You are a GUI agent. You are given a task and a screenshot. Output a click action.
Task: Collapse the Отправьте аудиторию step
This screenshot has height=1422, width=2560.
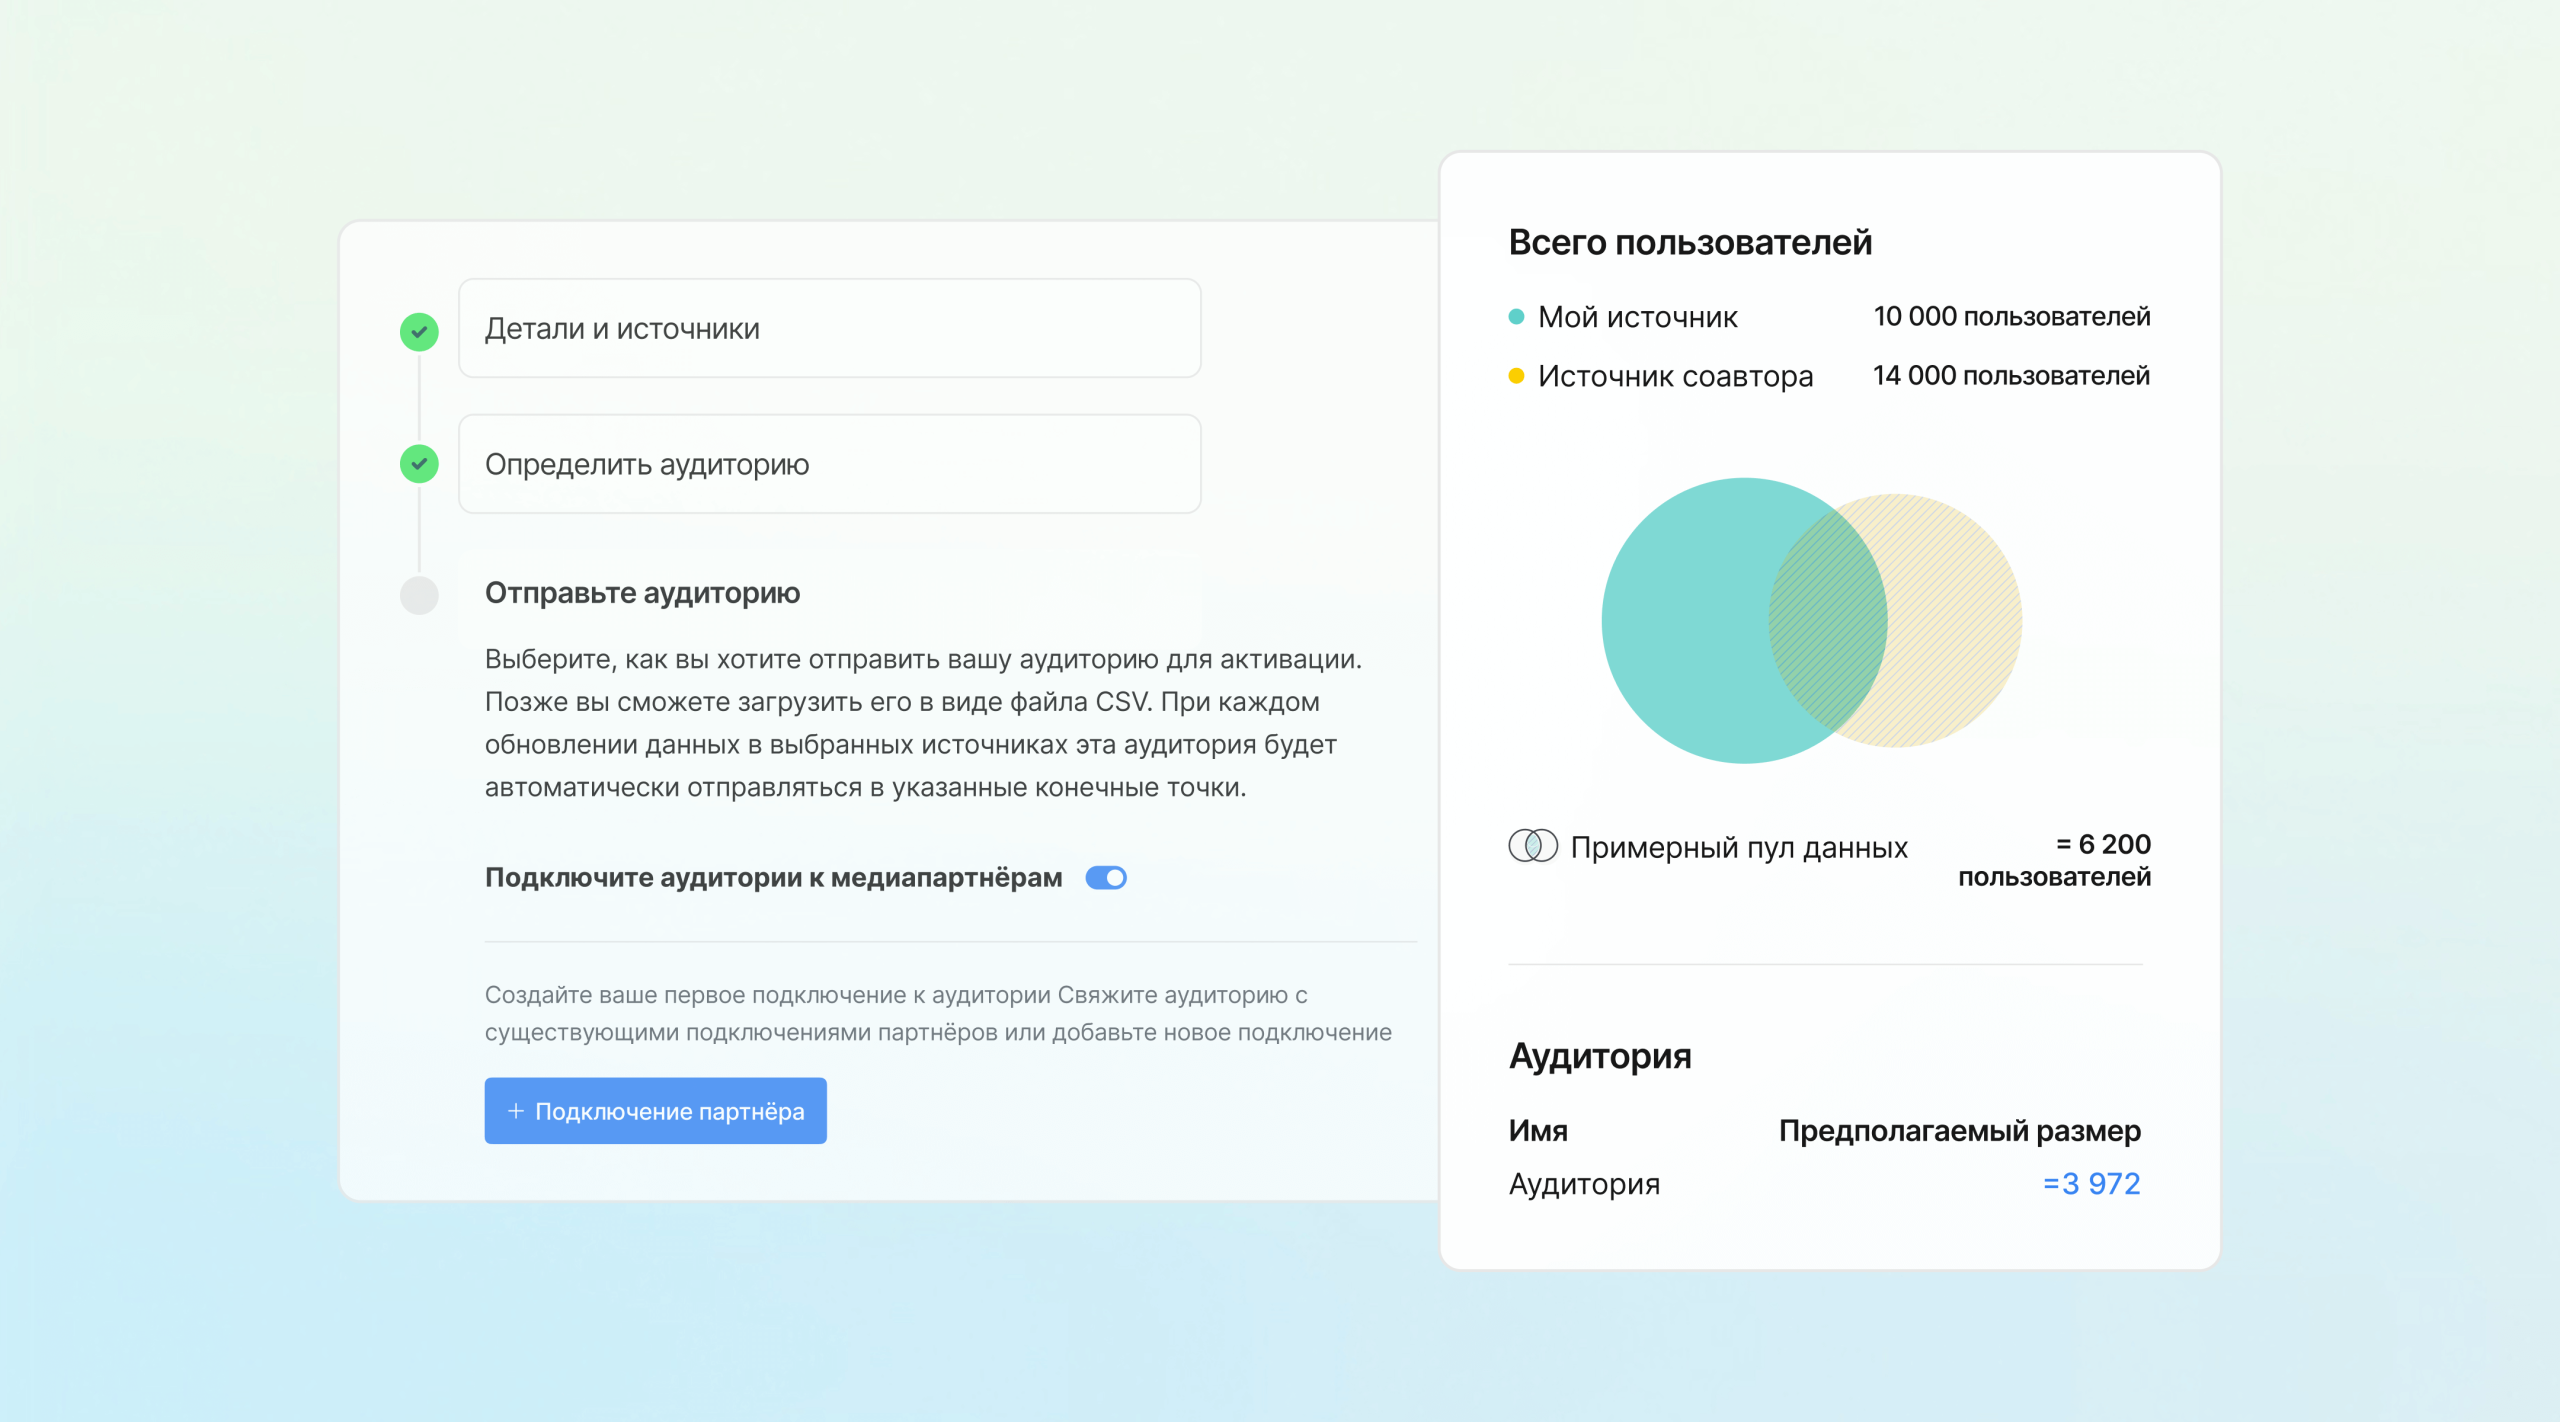point(642,593)
